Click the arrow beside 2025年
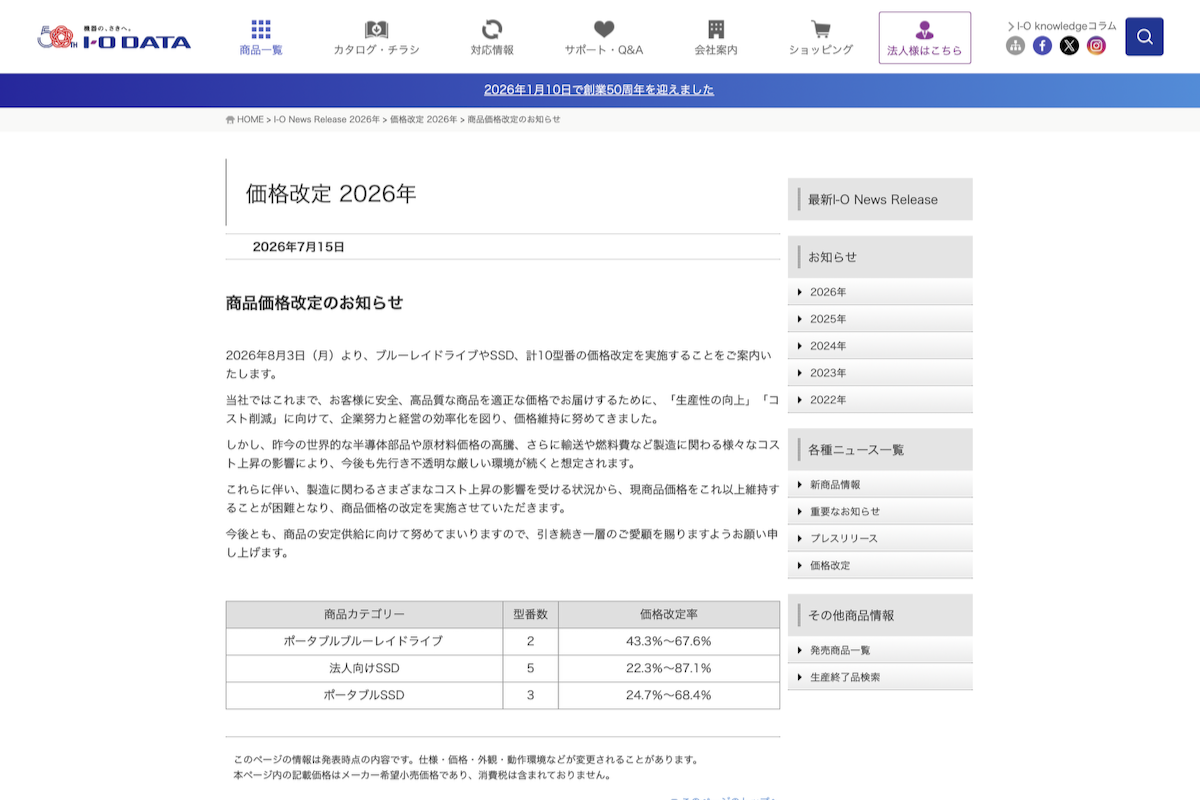Screen dimensions: 1200x800 pos(800,319)
